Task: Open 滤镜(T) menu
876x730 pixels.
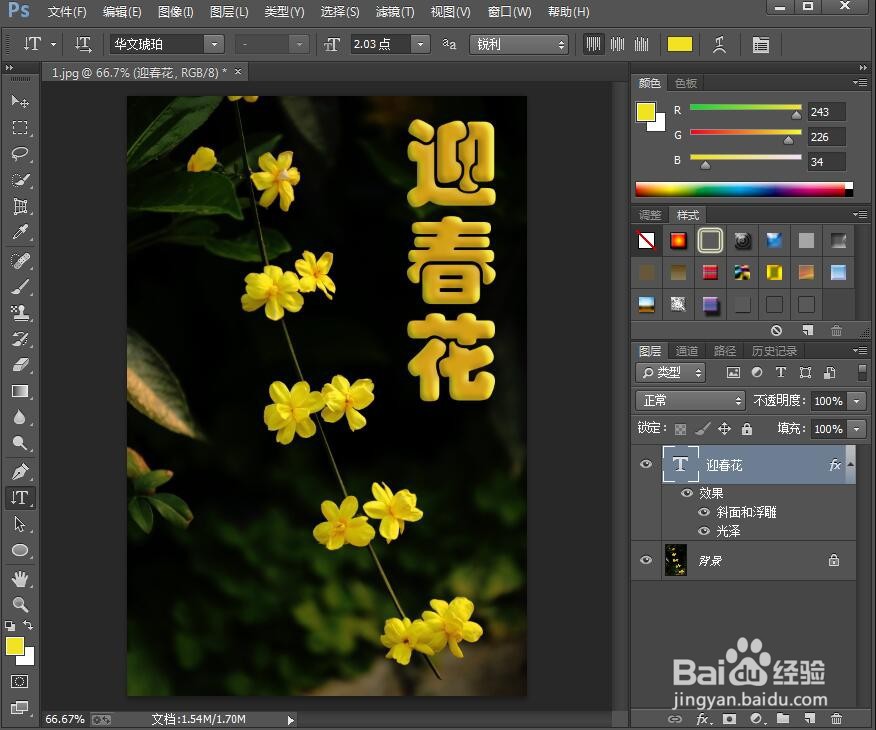Action: [x=395, y=12]
